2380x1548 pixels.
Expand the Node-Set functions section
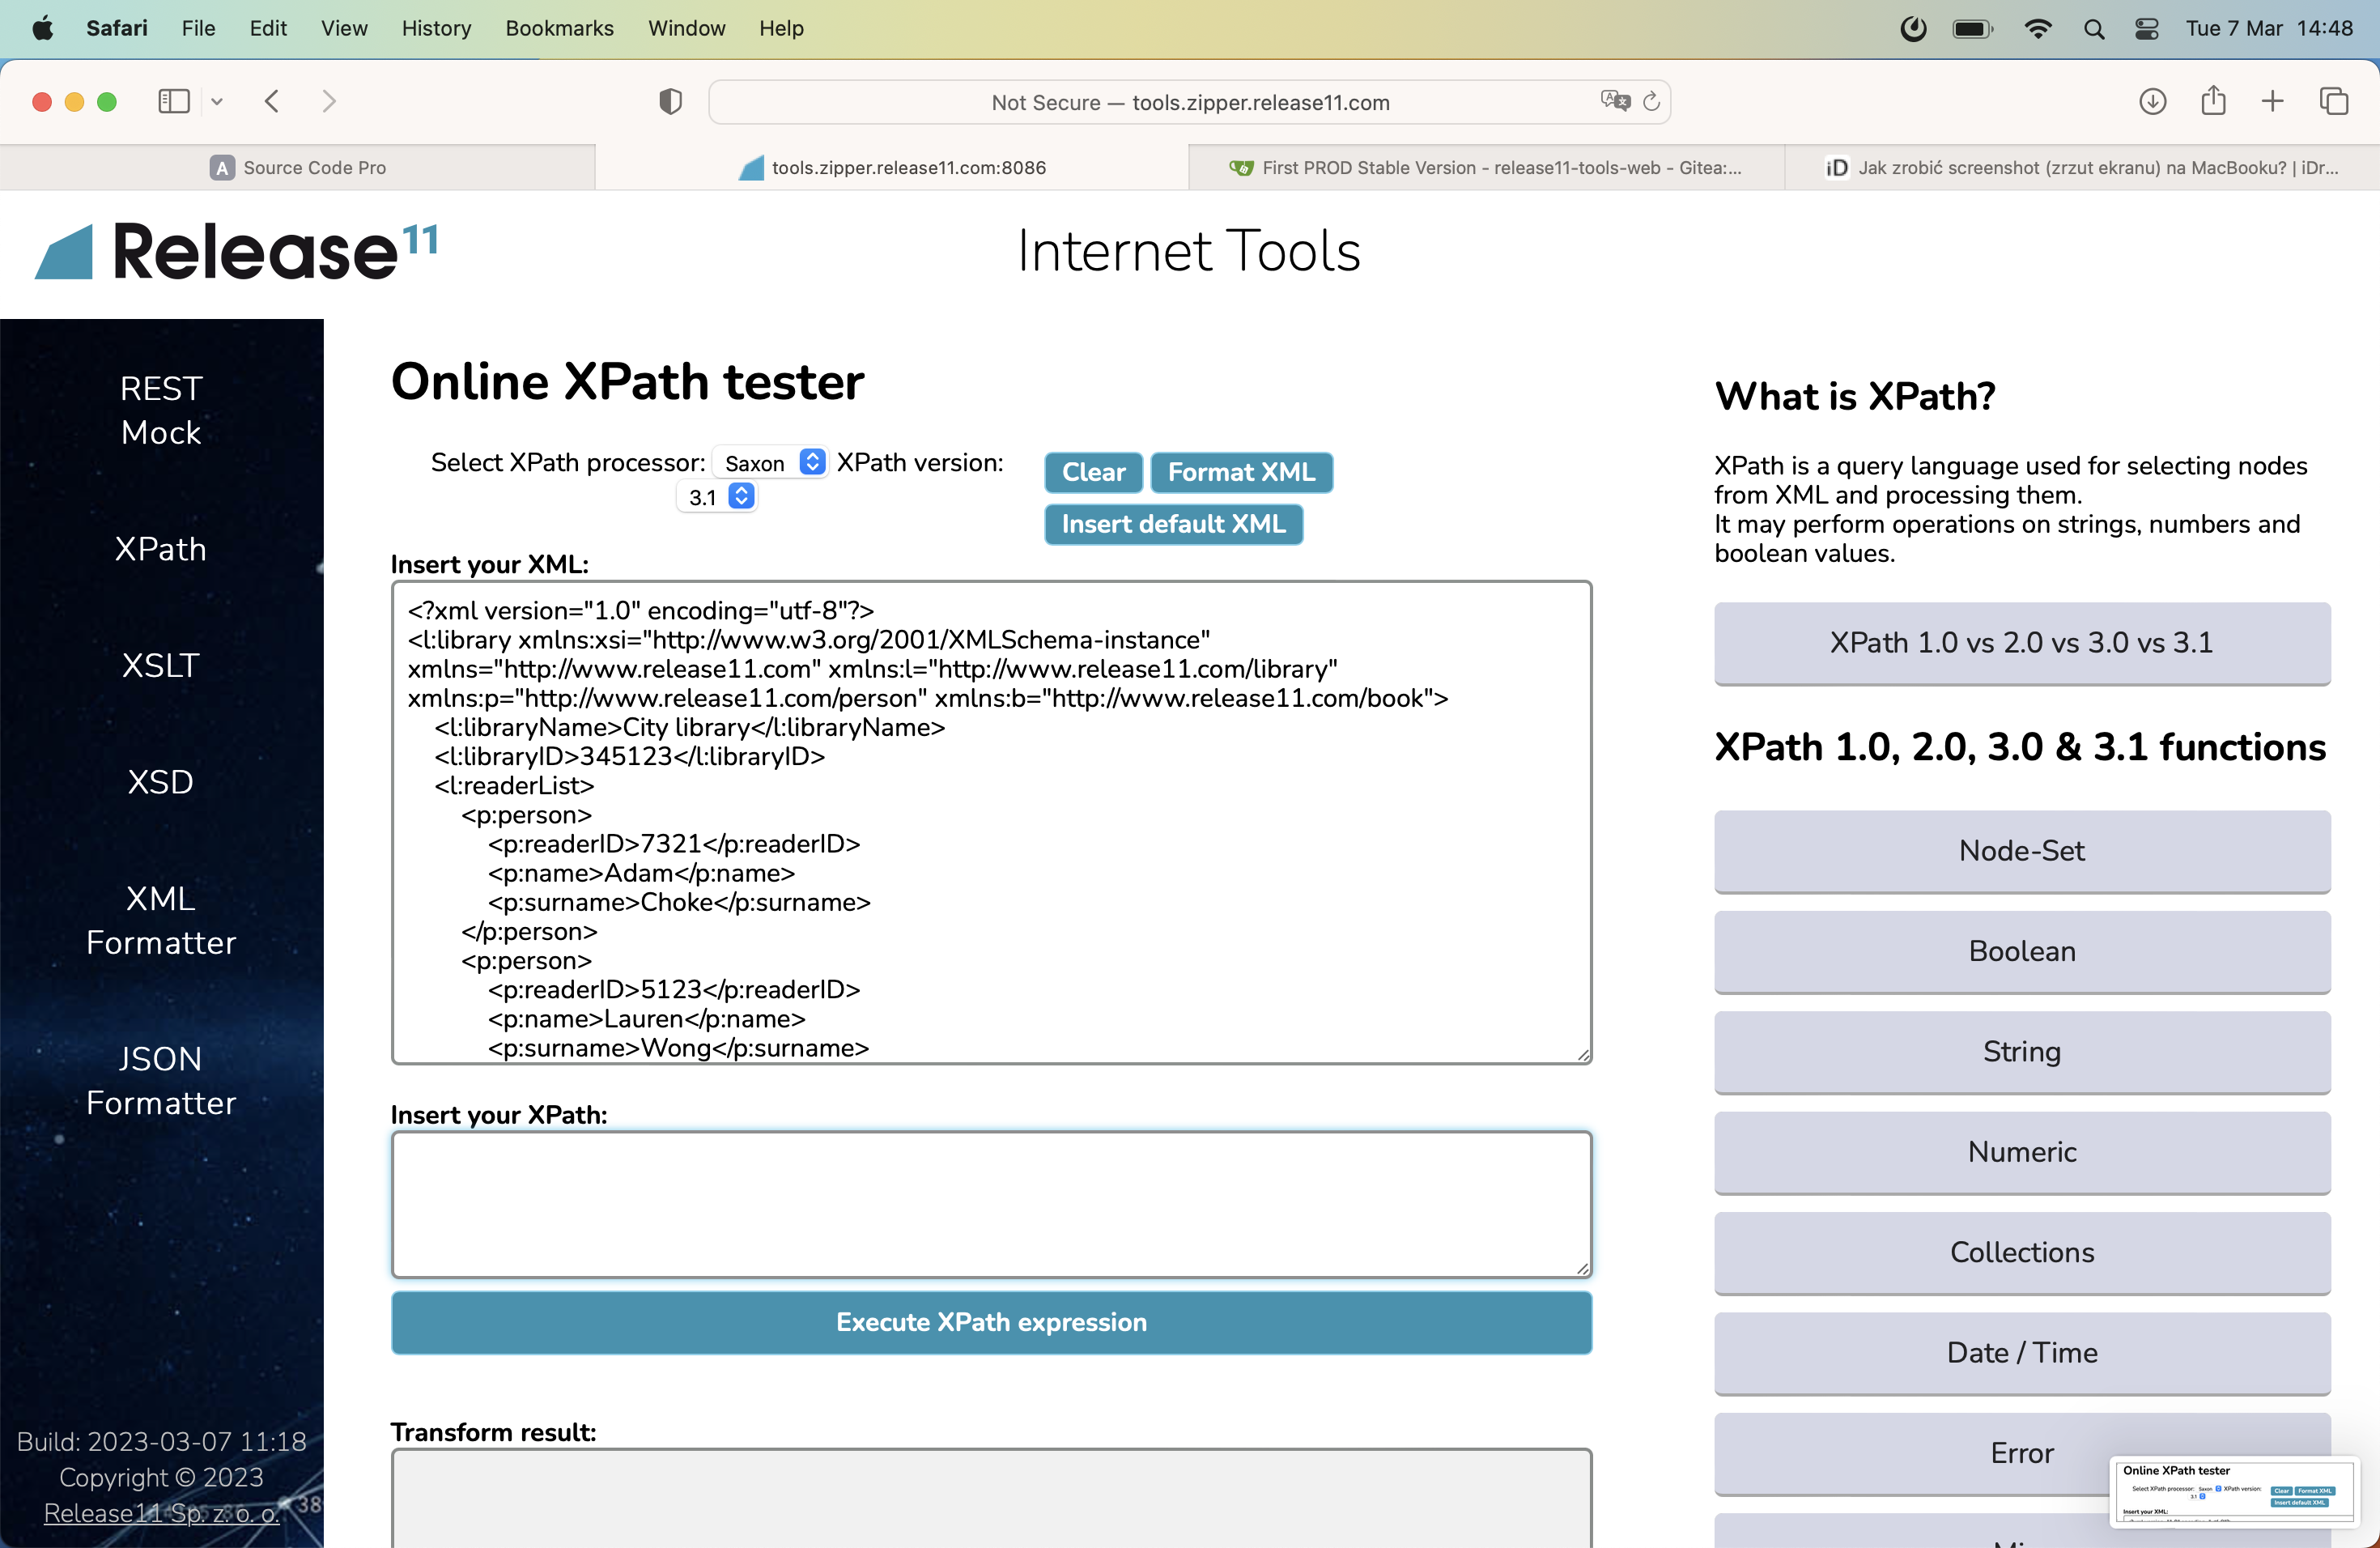point(2021,850)
